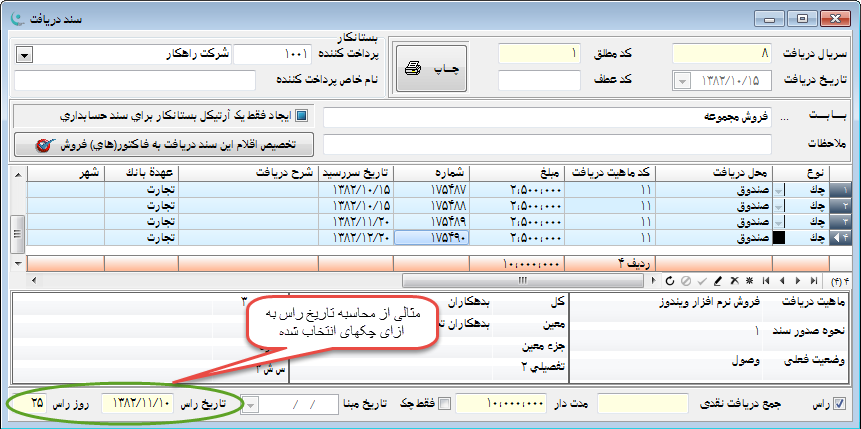Expand the تاریخ مبنا date dropdown

(249, 403)
